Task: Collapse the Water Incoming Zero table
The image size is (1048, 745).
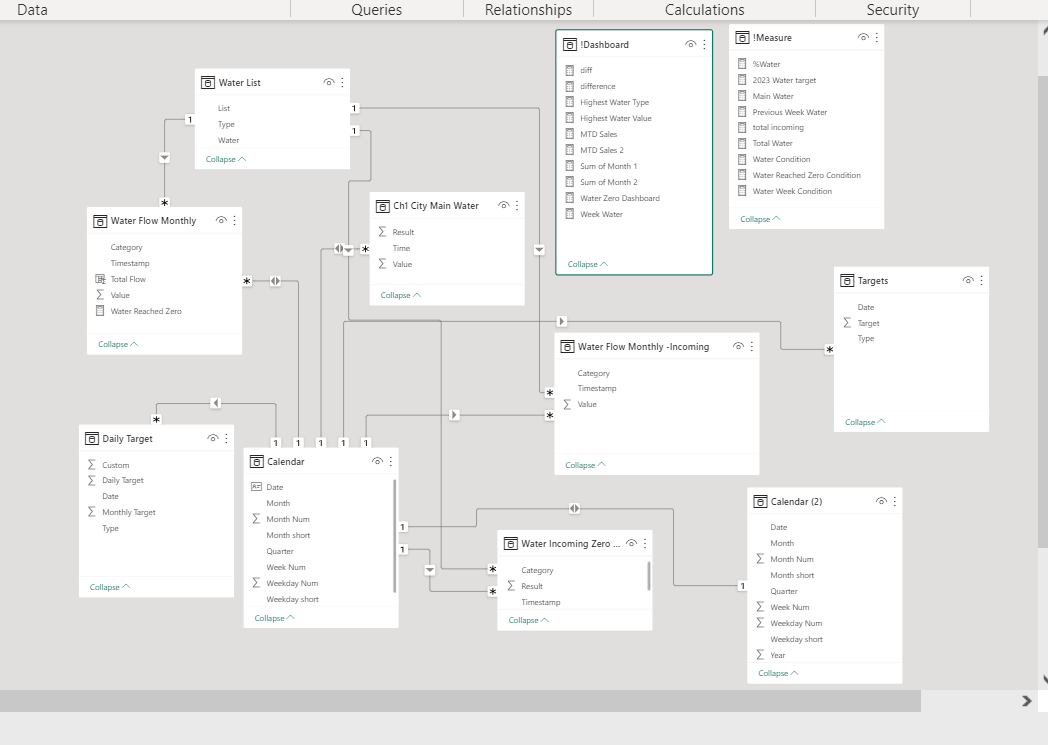Action: [x=528, y=620]
